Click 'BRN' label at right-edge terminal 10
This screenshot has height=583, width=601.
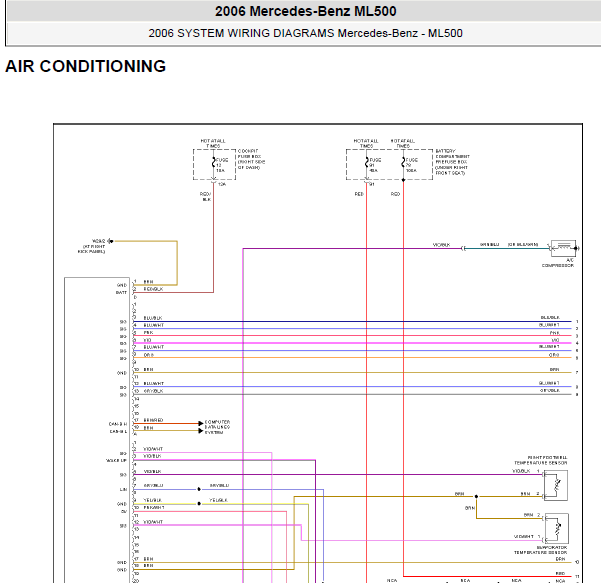(x=560, y=559)
